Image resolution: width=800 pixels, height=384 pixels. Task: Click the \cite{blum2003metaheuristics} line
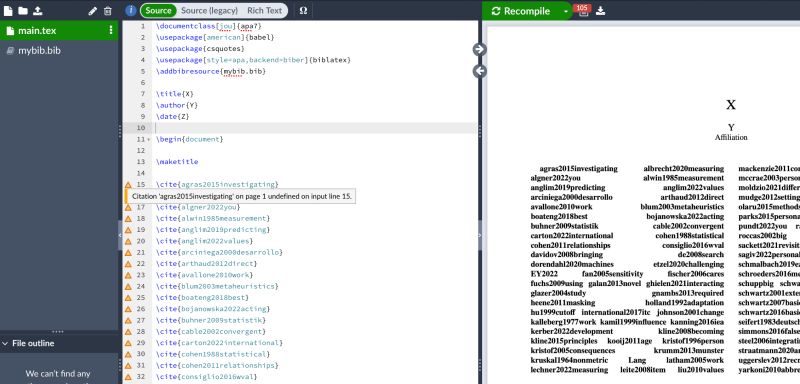(217, 287)
